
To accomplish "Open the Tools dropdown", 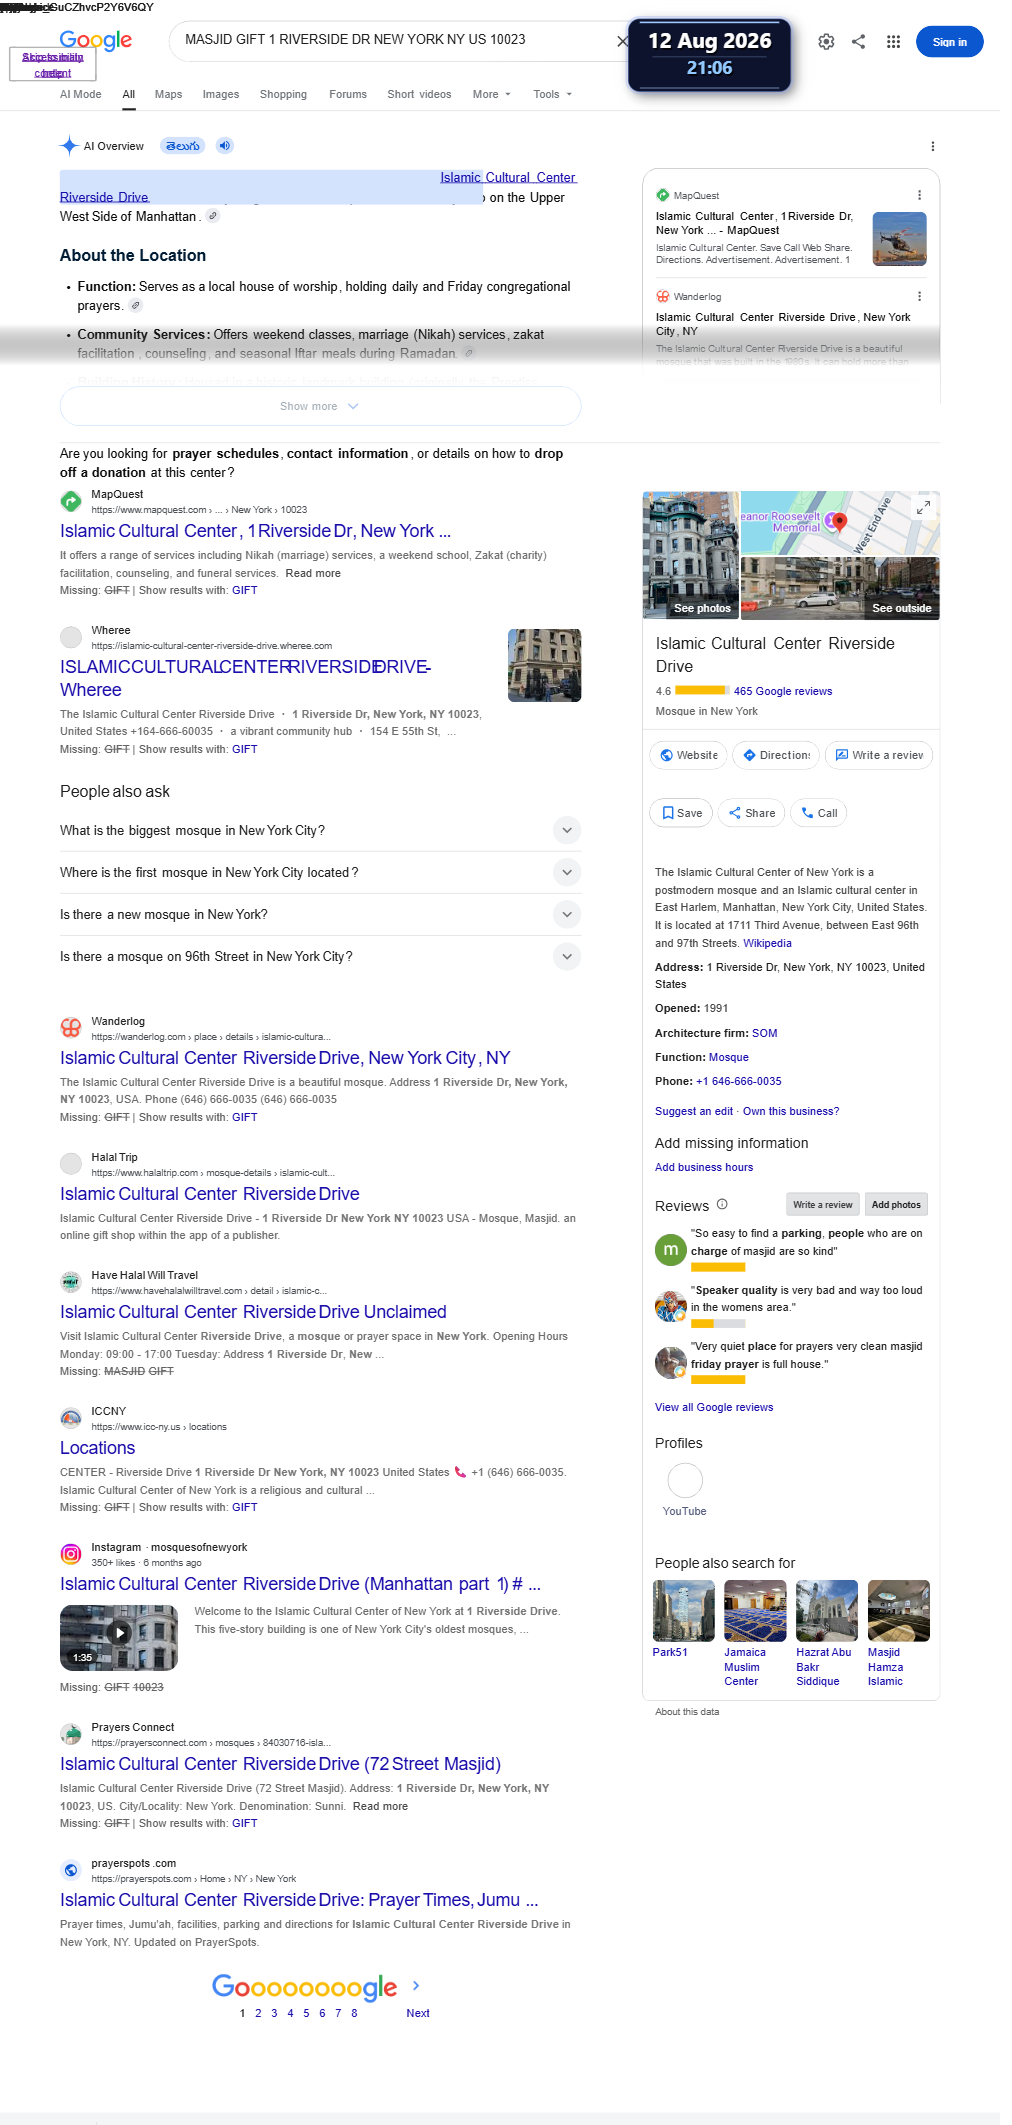I will coord(552,94).
